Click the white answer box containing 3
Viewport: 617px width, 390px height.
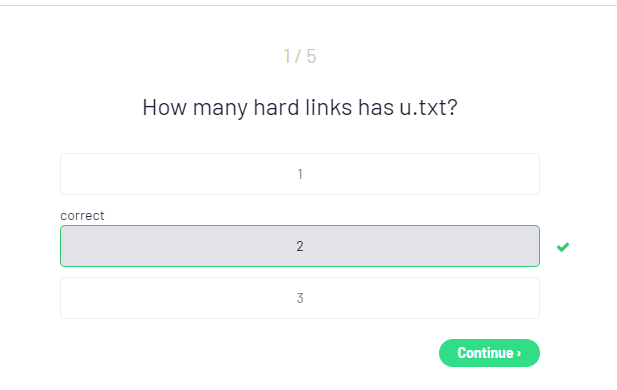pos(300,298)
